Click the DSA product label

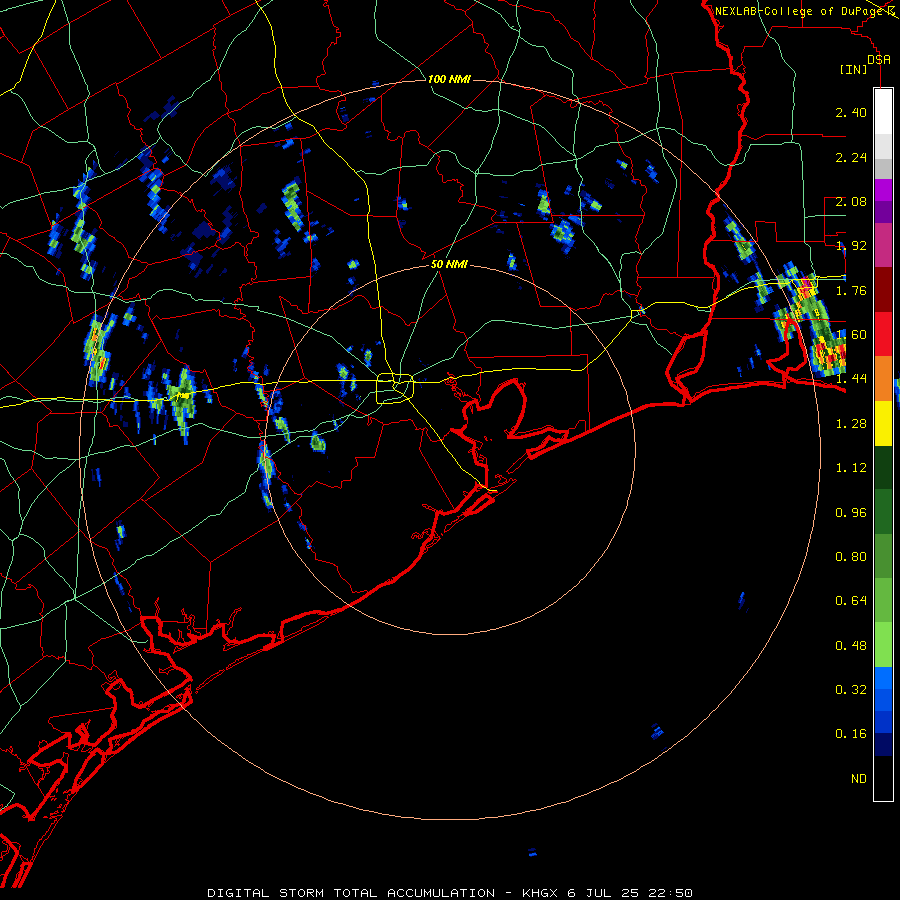pyautogui.click(x=879, y=60)
